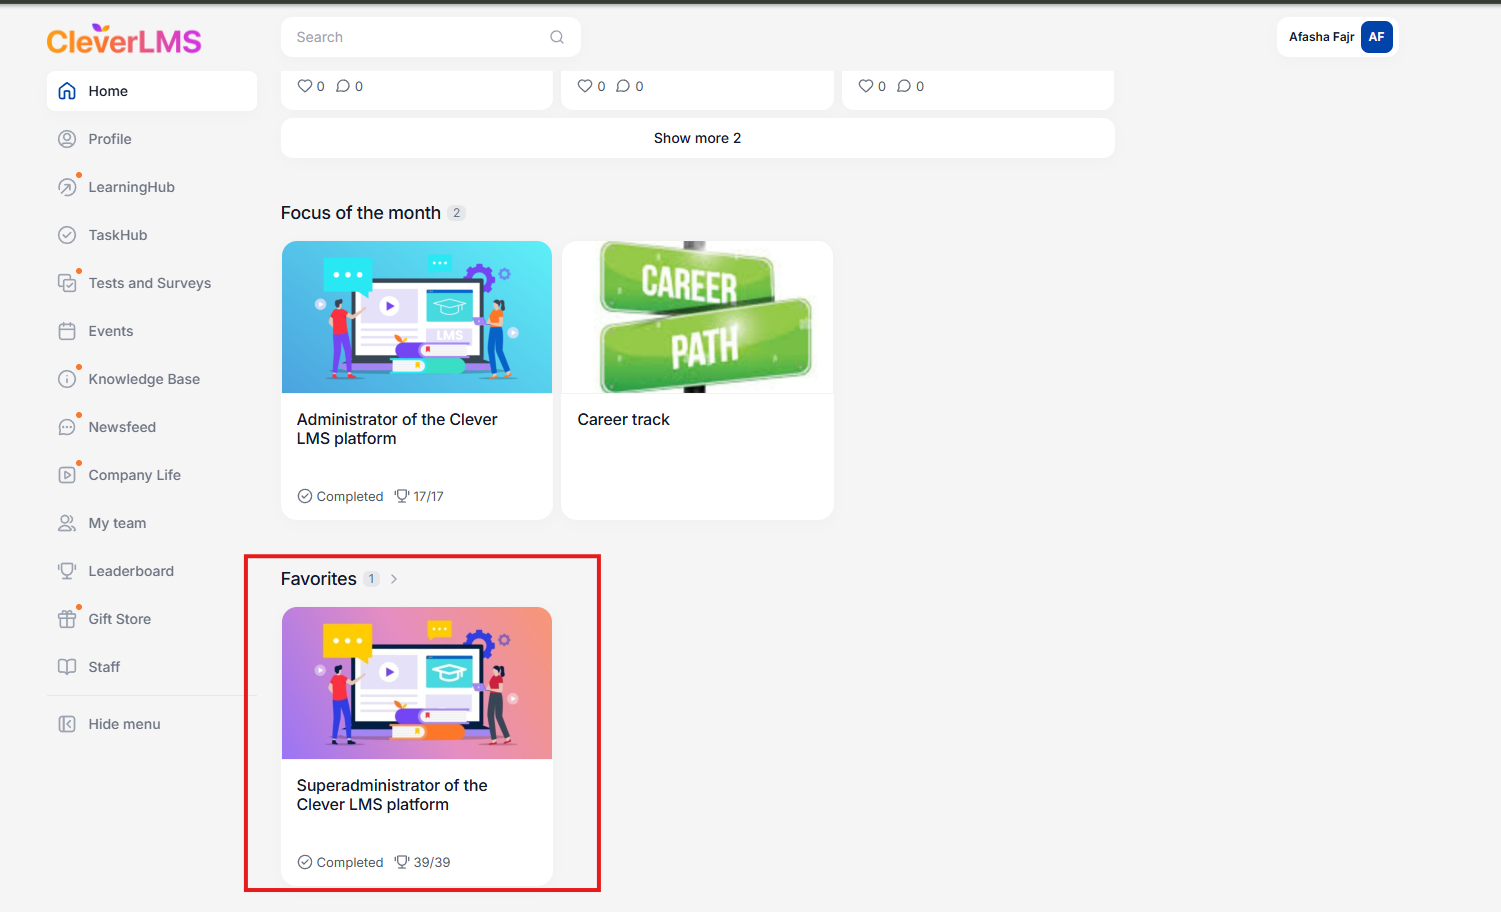
Task: Click the search magnifier icon
Action: click(x=557, y=37)
